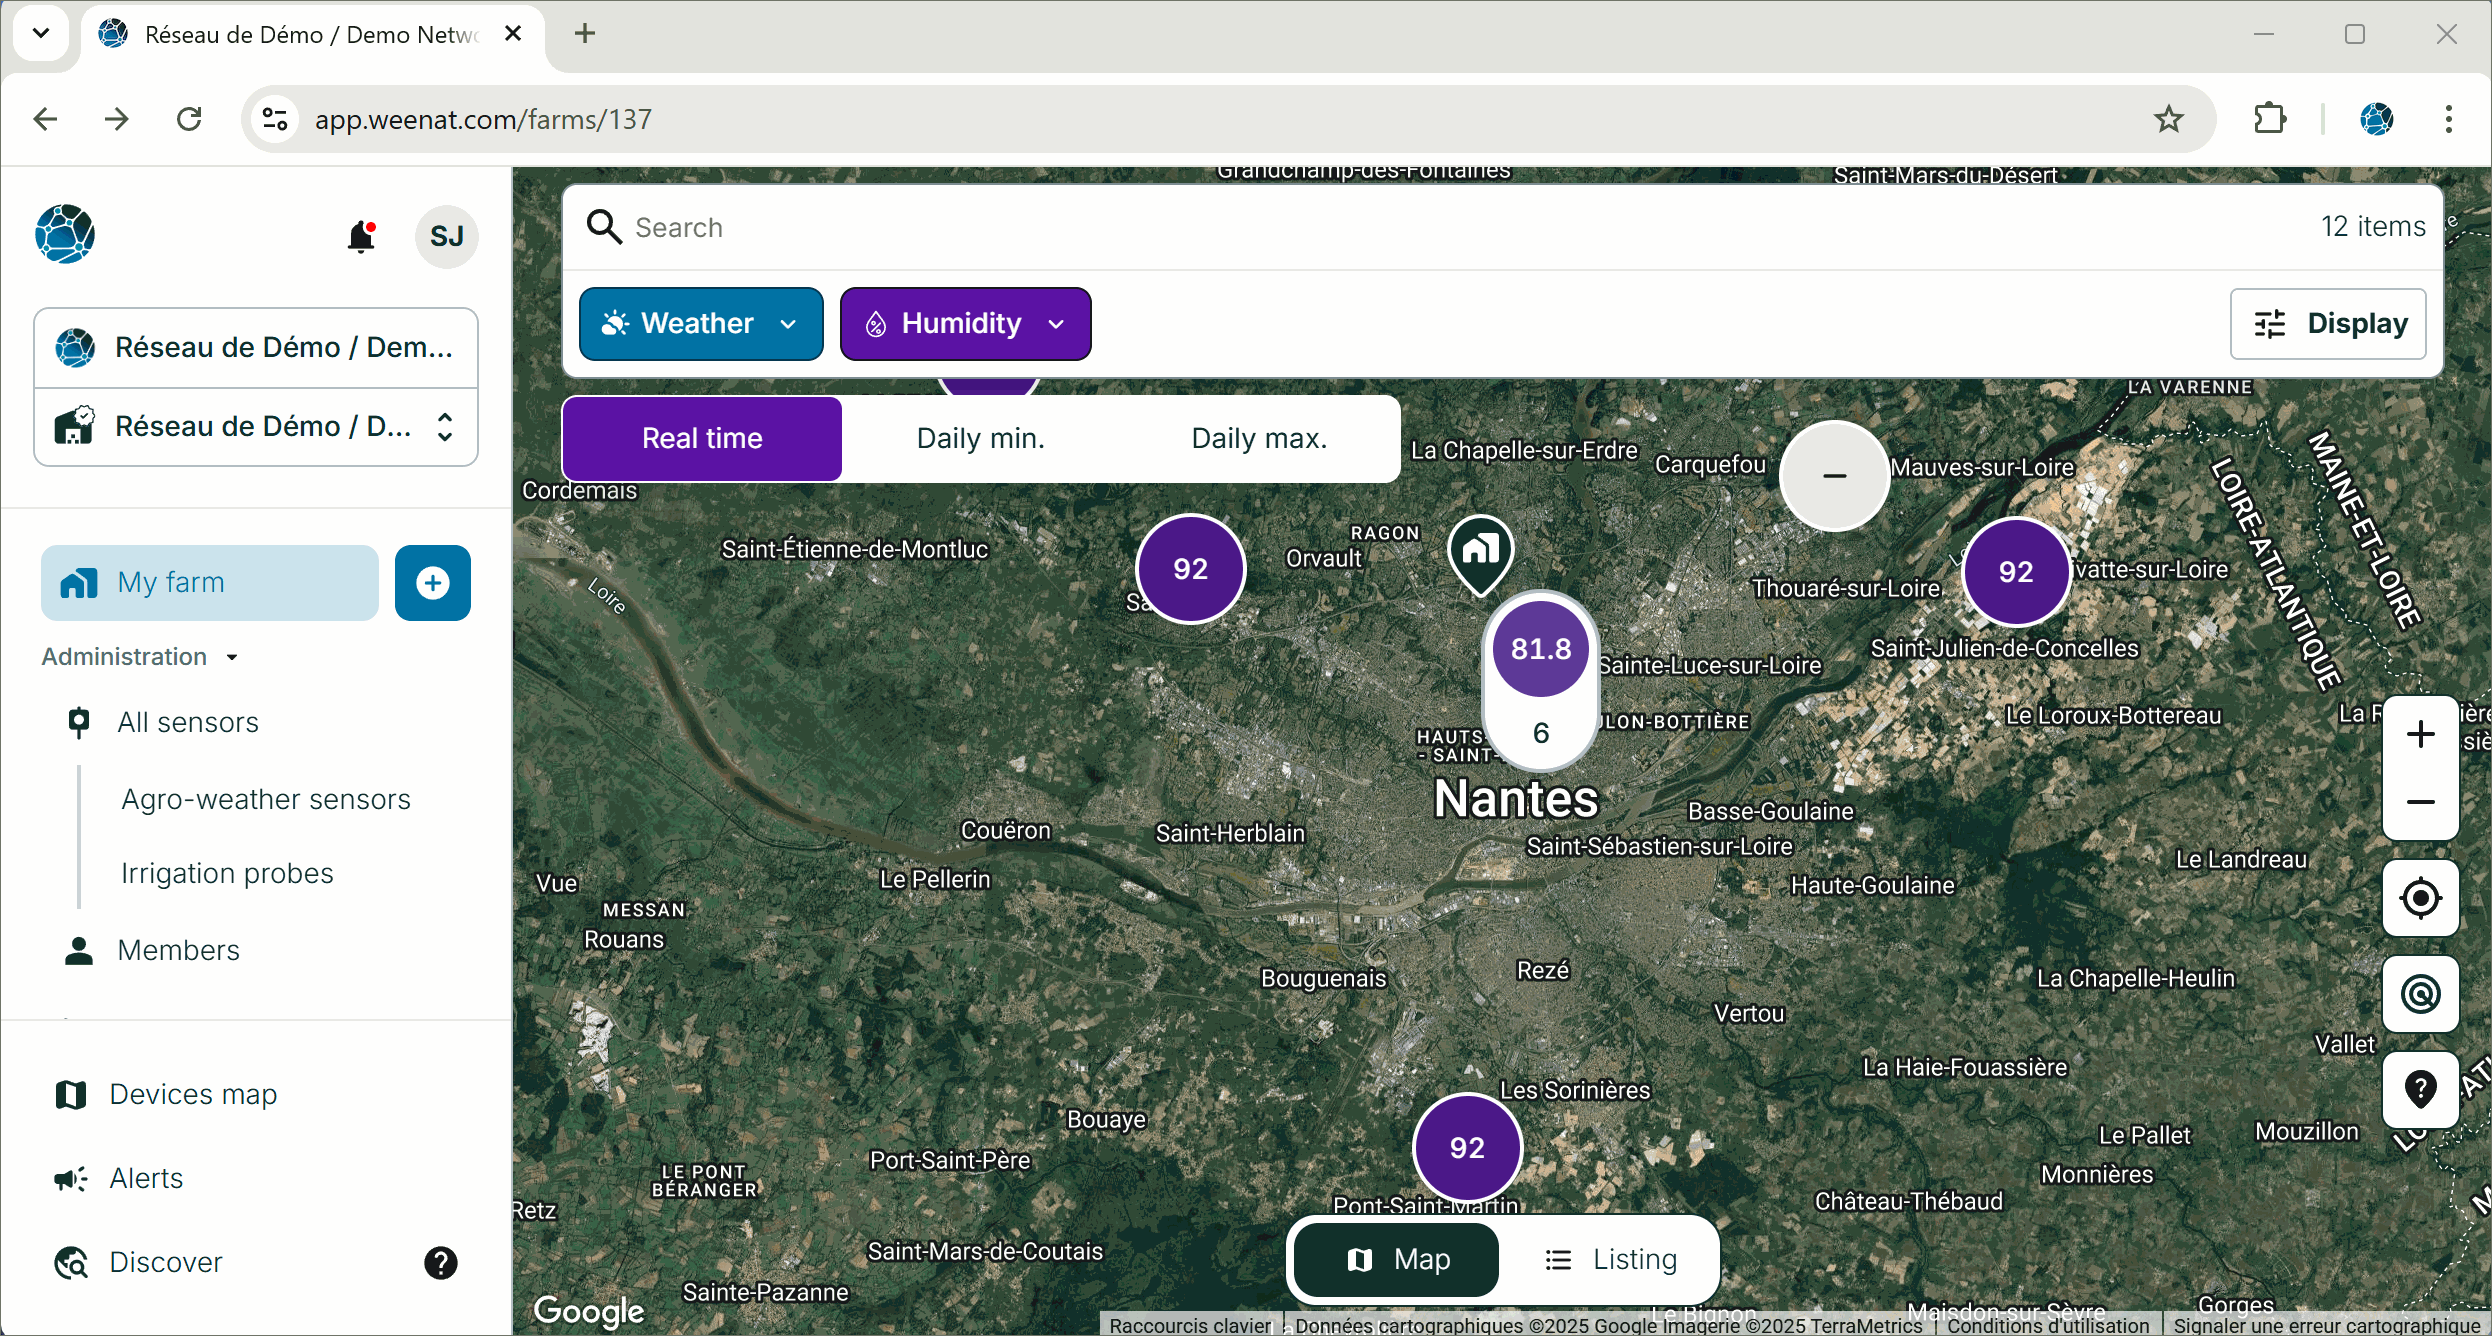
Task: Open Conditions d'utilisation link
Action: coord(2047,1325)
